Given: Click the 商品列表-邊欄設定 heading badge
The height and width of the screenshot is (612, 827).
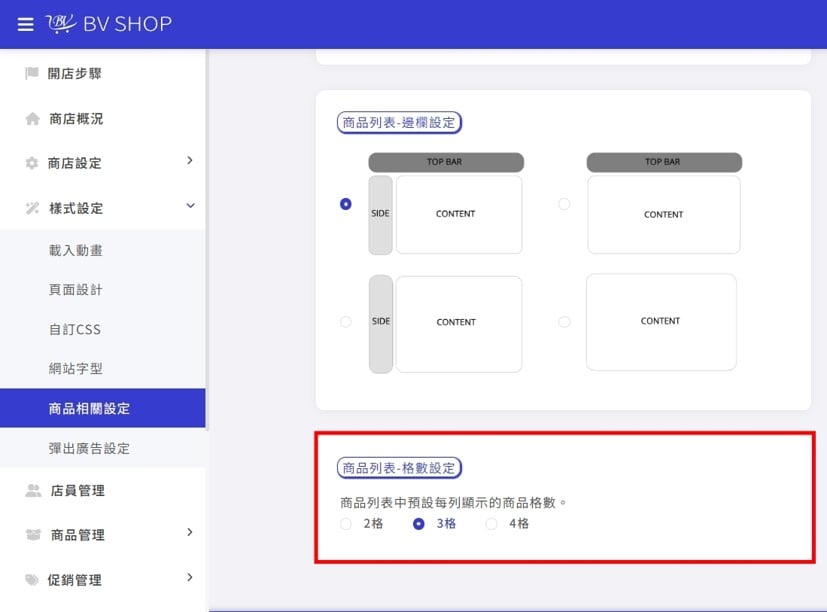Looking at the screenshot, I should (x=399, y=122).
